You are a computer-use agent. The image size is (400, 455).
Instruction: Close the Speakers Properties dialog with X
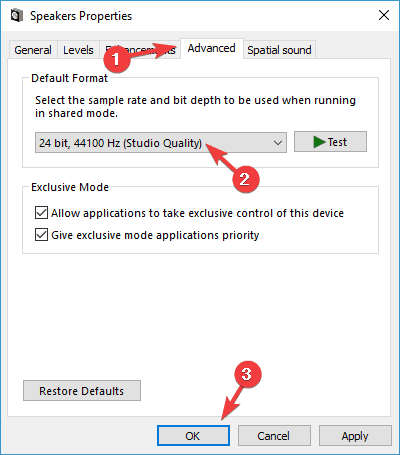pos(384,15)
